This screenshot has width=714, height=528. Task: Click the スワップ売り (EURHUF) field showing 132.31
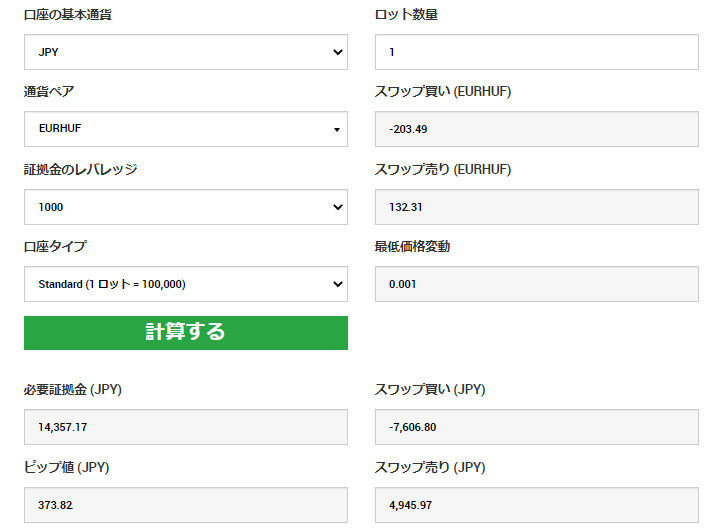[537, 207]
